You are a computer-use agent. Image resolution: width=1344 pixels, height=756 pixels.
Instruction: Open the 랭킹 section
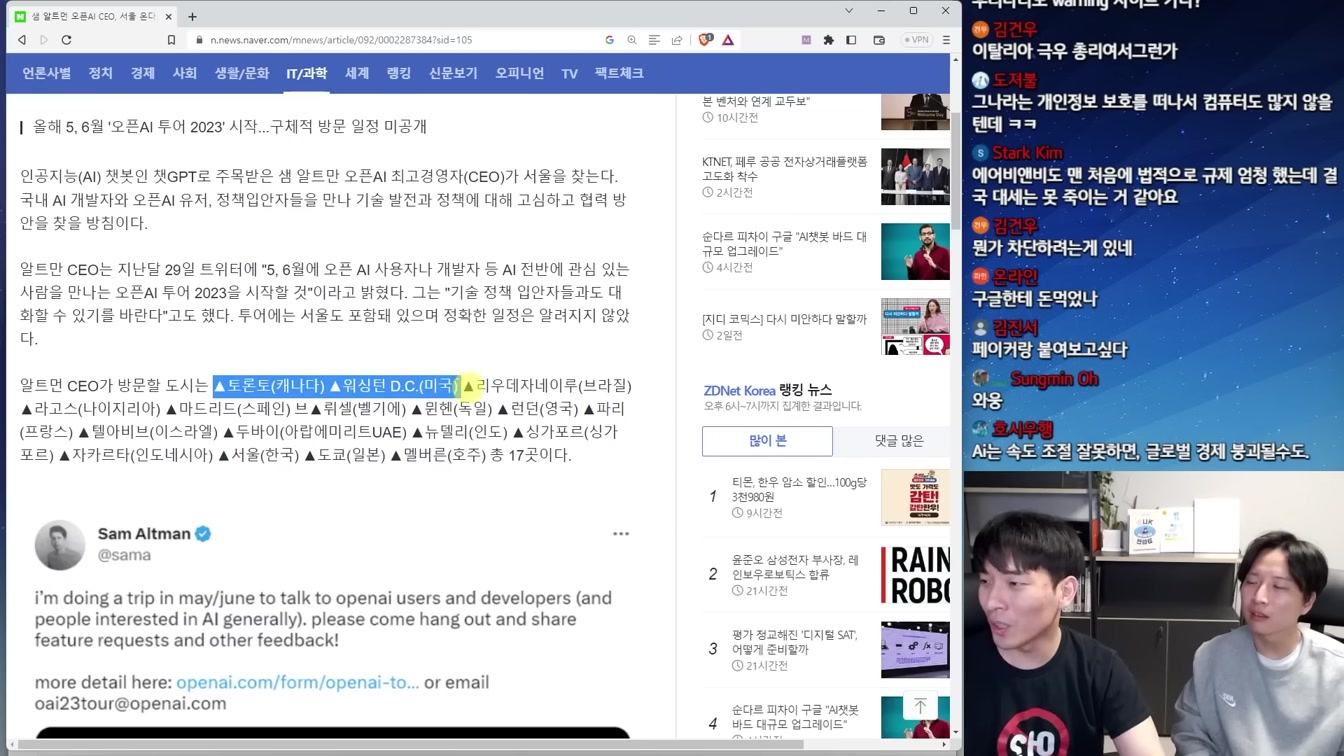coord(399,73)
